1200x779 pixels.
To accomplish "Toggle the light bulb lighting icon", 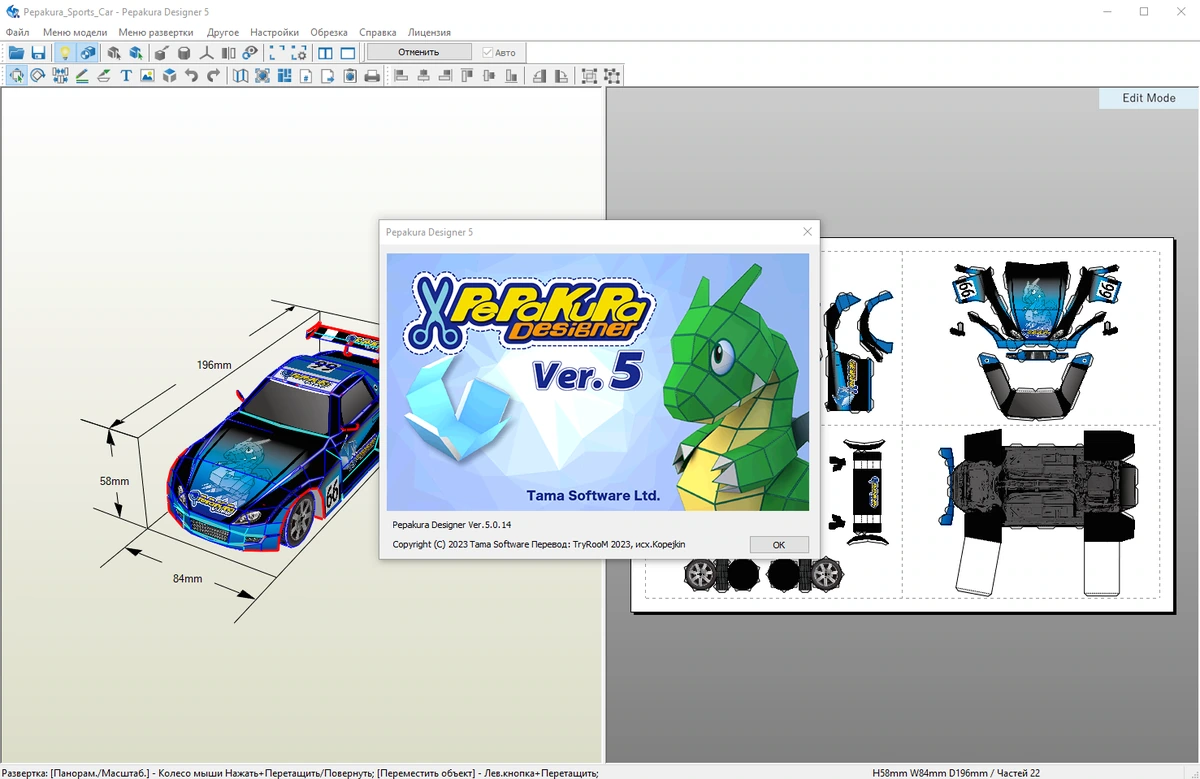I will 65,52.
